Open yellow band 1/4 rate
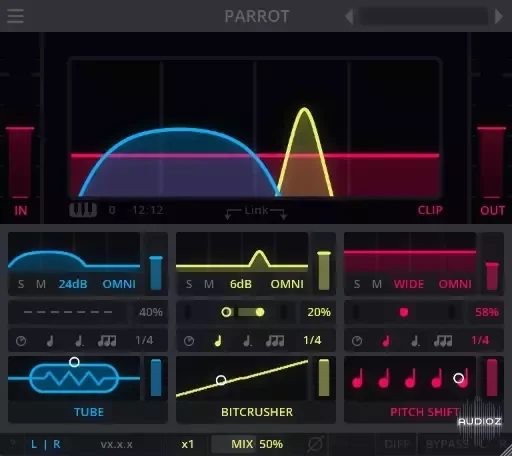 [x=312, y=340]
